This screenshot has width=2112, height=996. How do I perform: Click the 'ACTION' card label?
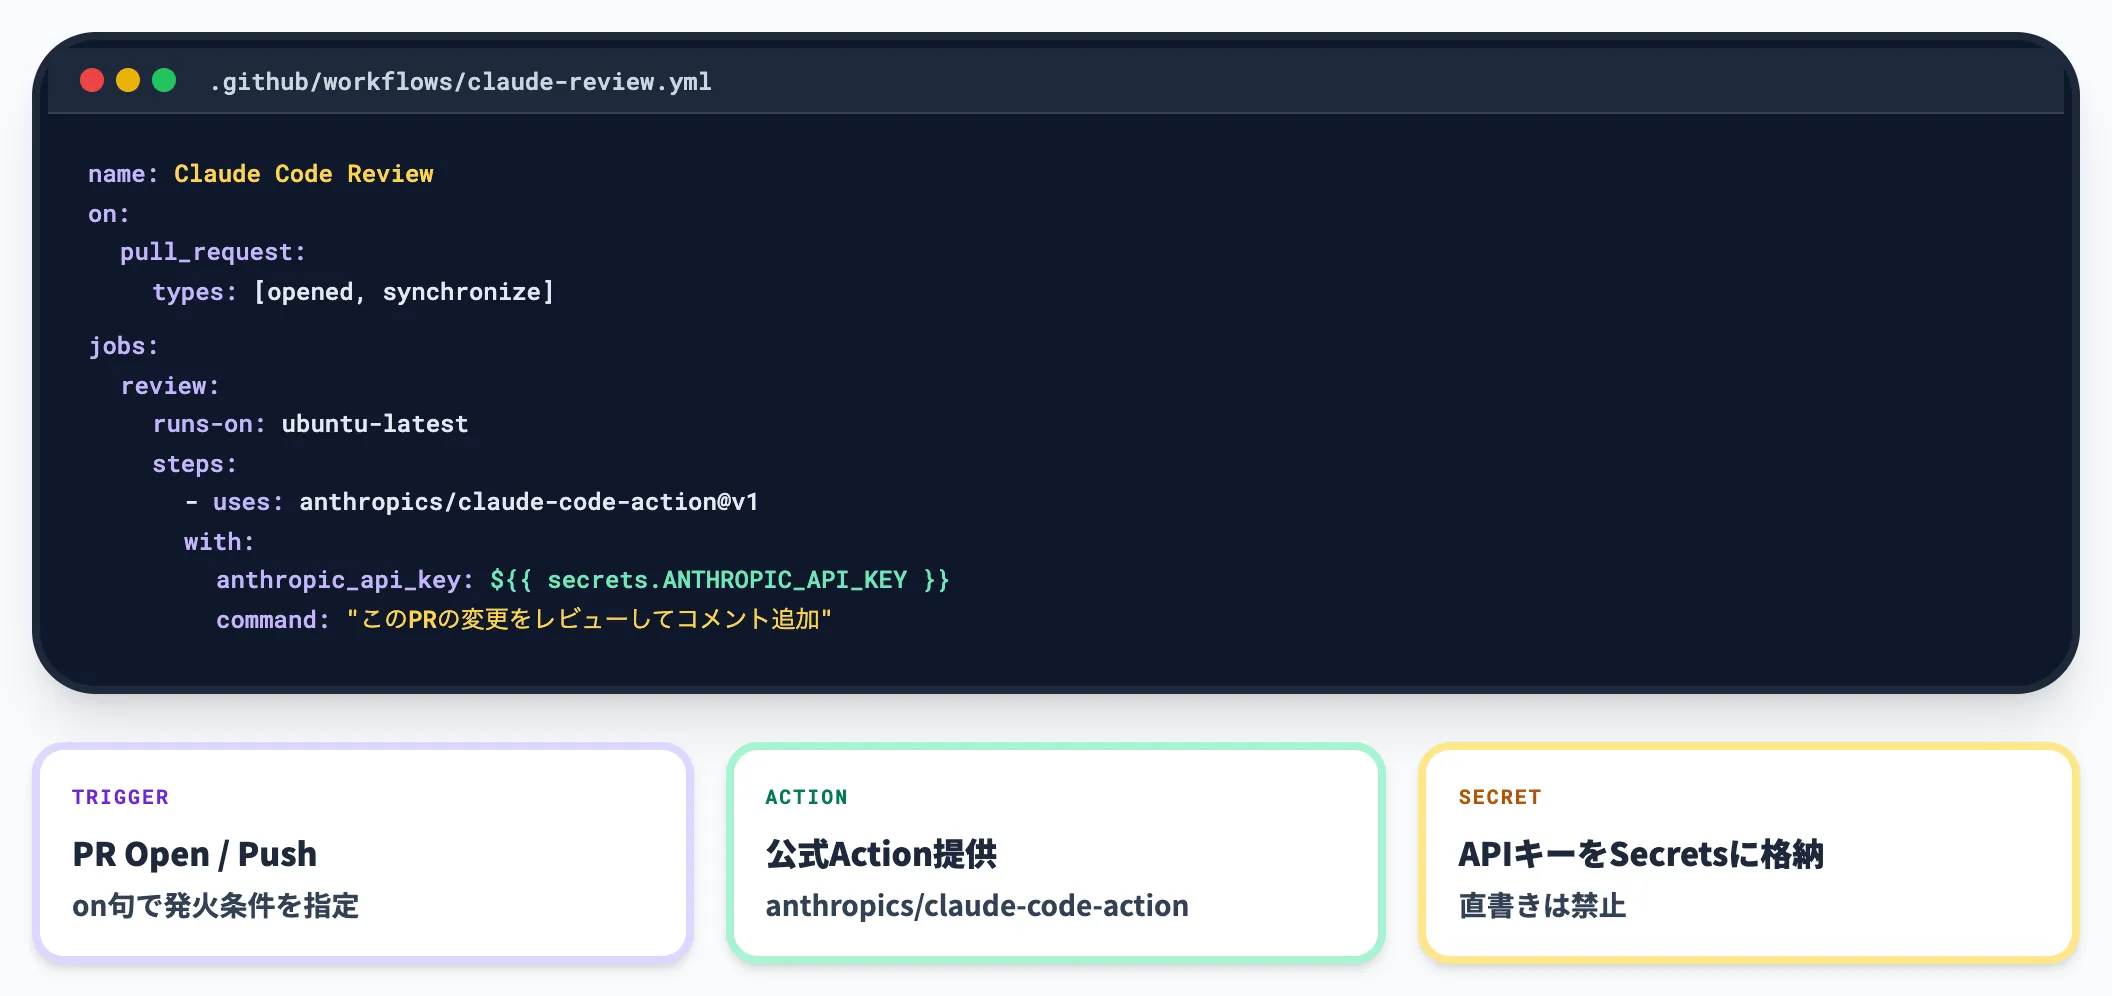[806, 797]
